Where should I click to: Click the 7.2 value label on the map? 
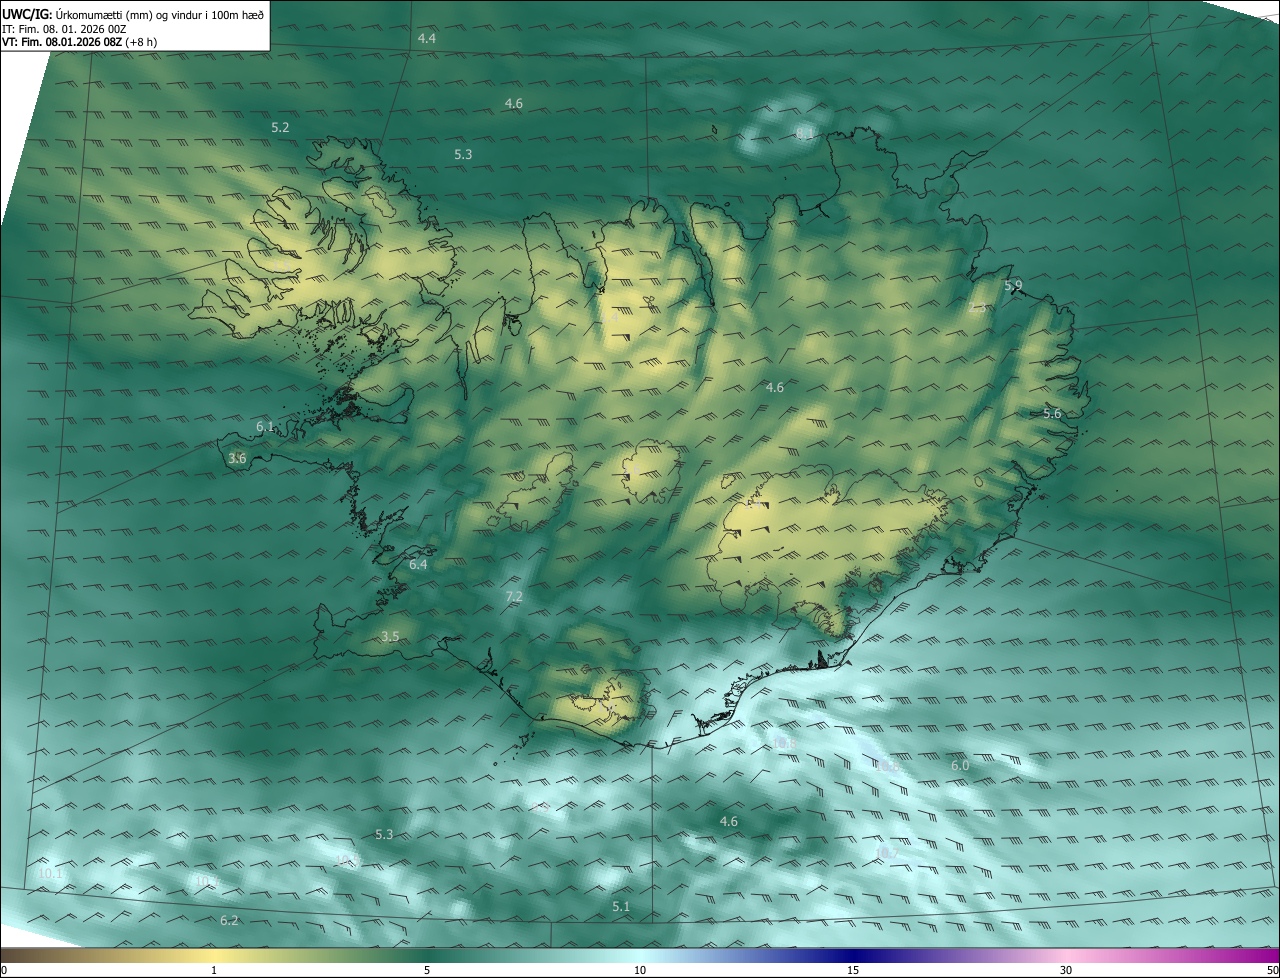[514, 597]
